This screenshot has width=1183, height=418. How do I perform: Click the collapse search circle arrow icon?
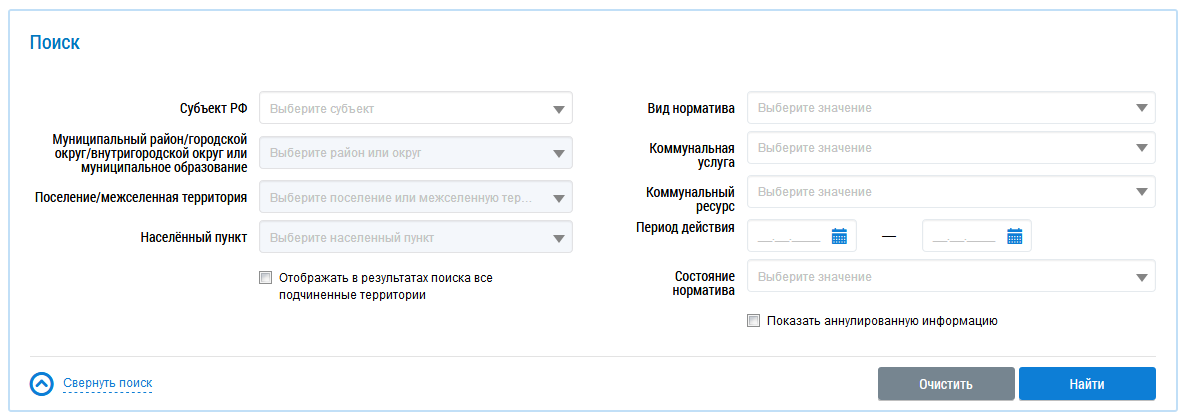(x=41, y=384)
